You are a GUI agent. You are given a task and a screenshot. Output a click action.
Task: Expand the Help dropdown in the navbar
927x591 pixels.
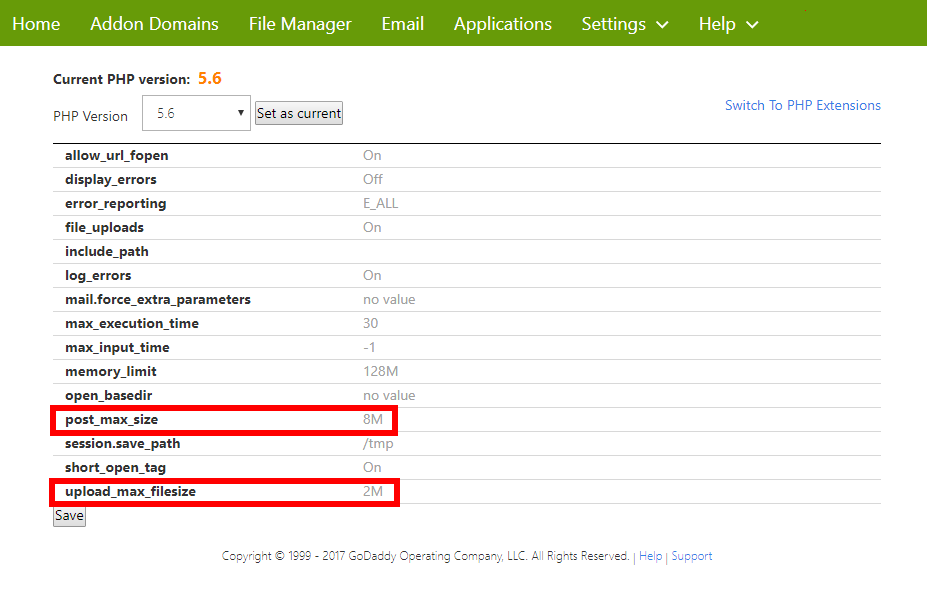pos(728,23)
